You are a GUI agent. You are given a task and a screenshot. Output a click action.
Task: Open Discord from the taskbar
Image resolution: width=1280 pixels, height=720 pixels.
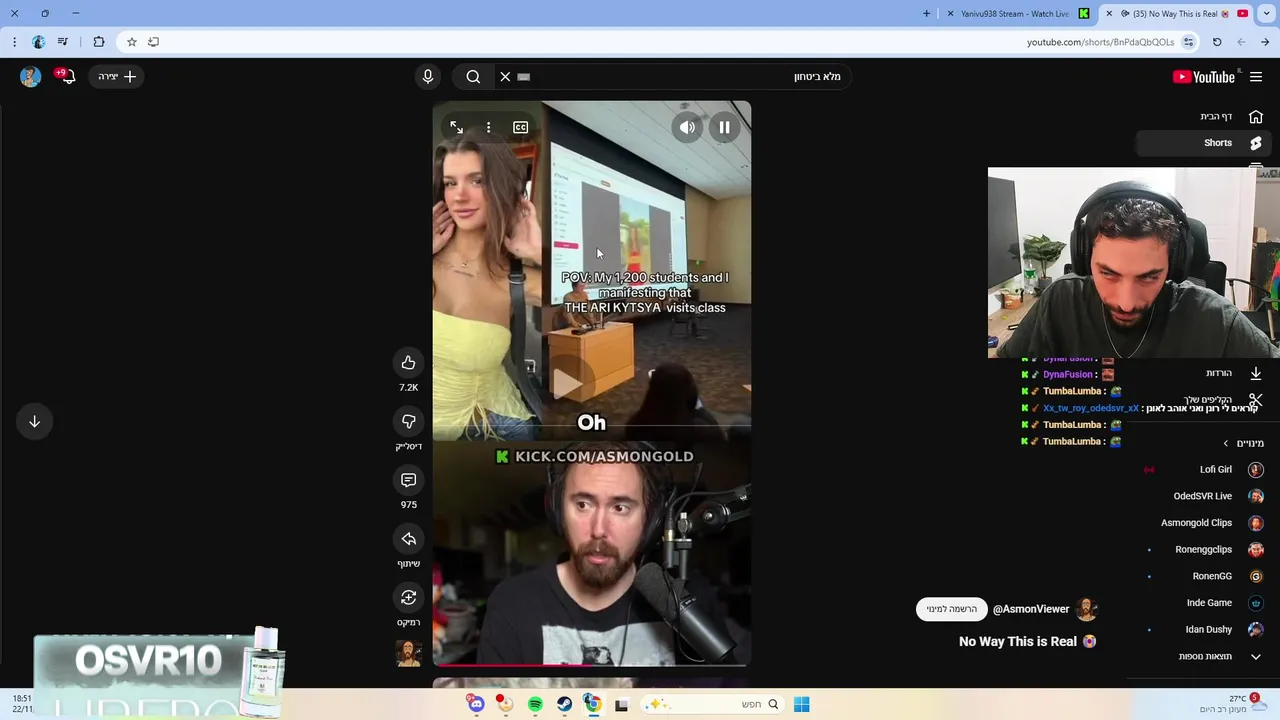(x=476, y=705)
